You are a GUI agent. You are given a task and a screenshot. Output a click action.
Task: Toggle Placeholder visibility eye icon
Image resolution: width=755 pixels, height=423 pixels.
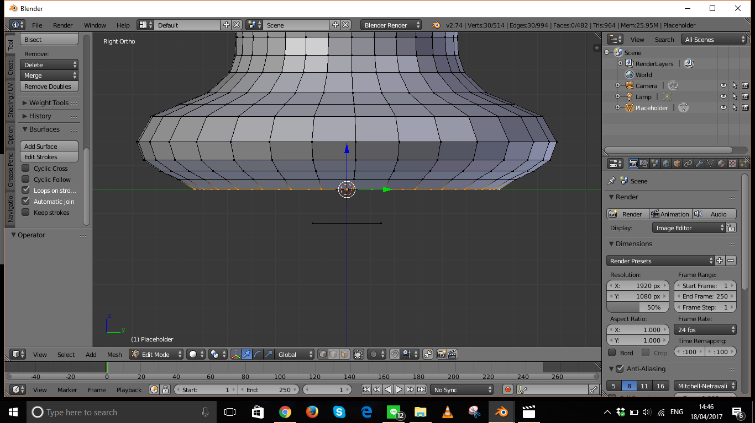click(x=723, y=108)
